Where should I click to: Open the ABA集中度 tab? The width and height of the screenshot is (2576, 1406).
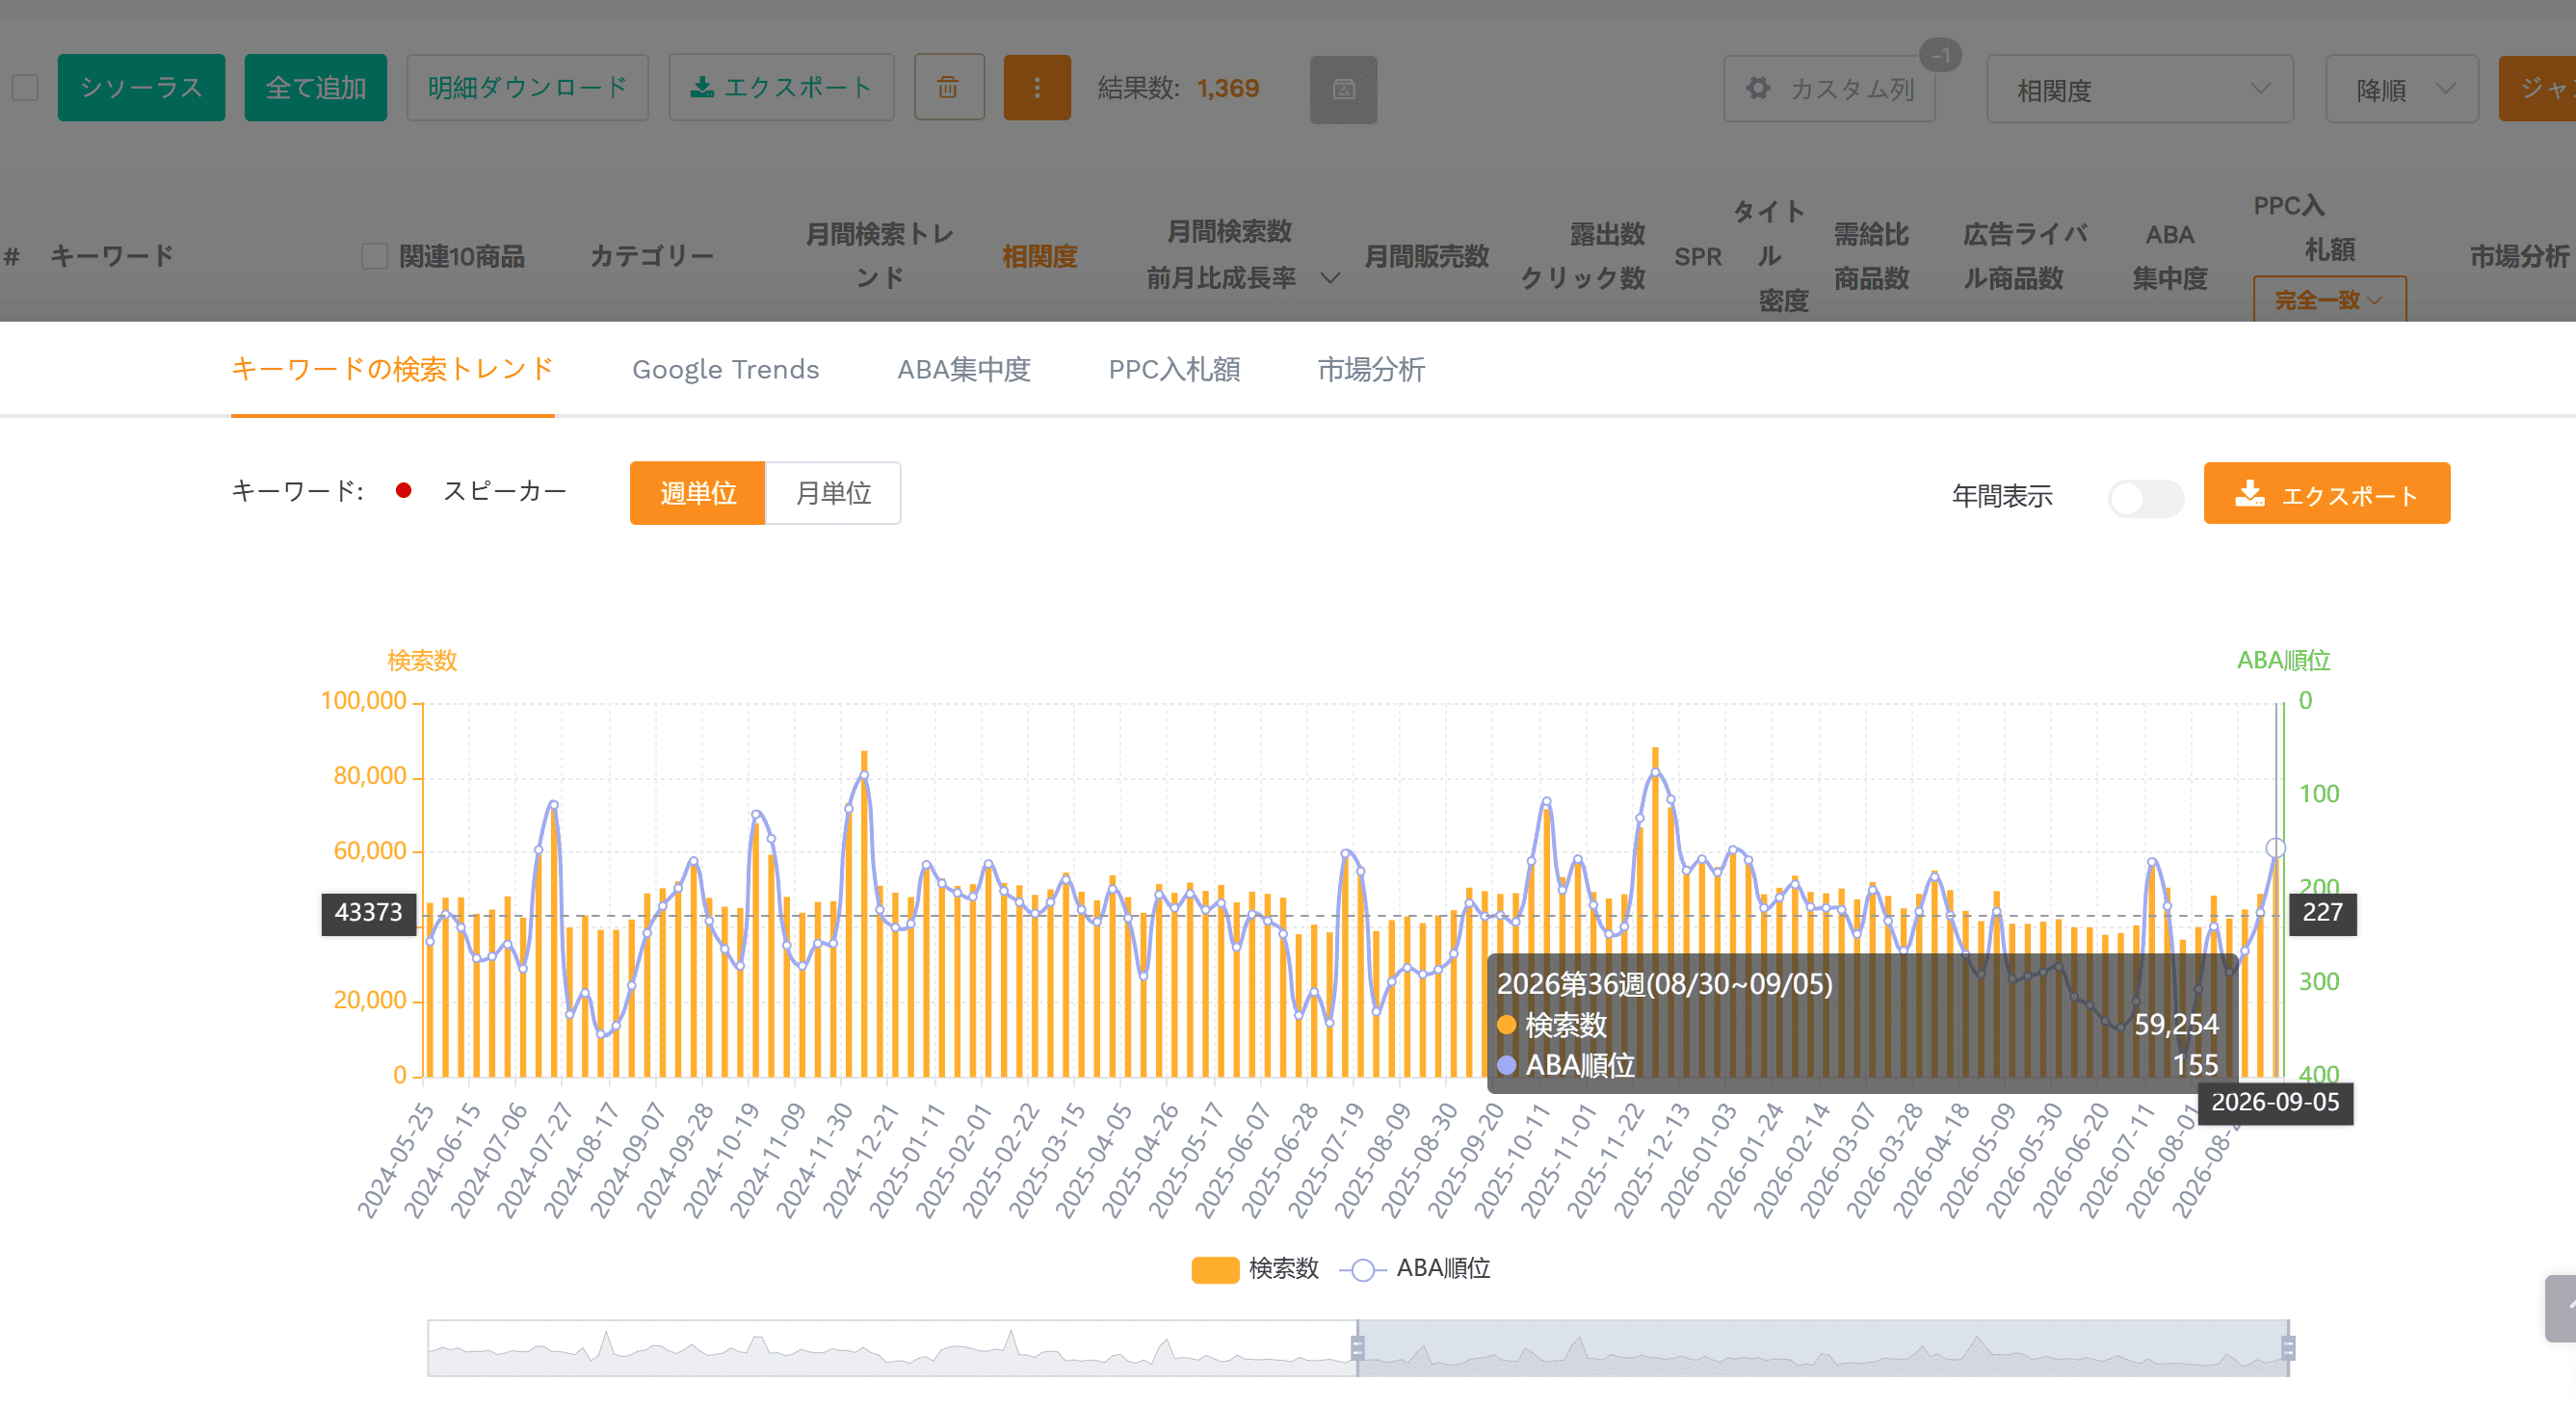click(x=963, y=369)
